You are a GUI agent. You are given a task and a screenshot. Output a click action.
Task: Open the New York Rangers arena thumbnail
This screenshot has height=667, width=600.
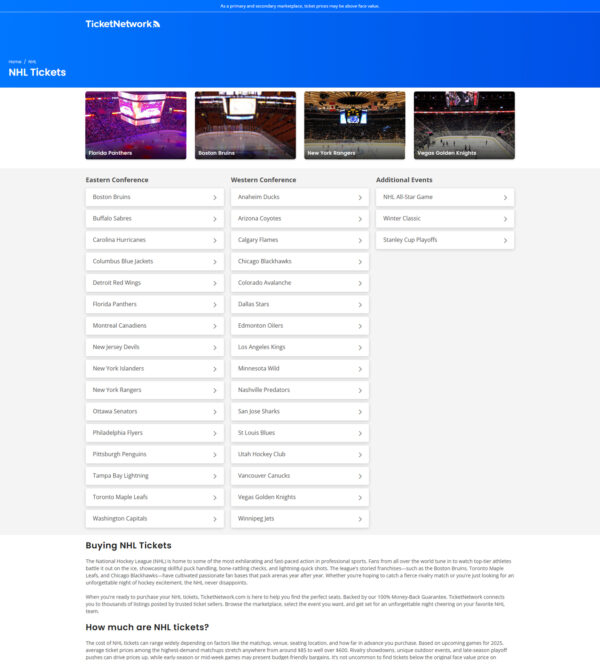coord(354,125)
